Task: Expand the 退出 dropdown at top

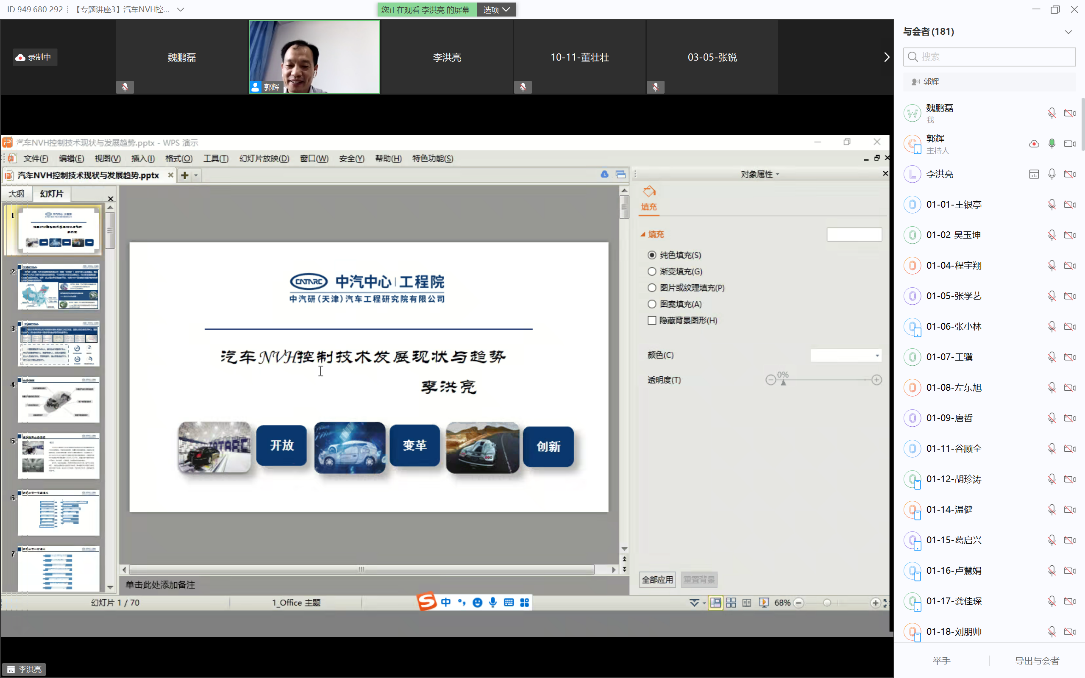Action: 497,9
